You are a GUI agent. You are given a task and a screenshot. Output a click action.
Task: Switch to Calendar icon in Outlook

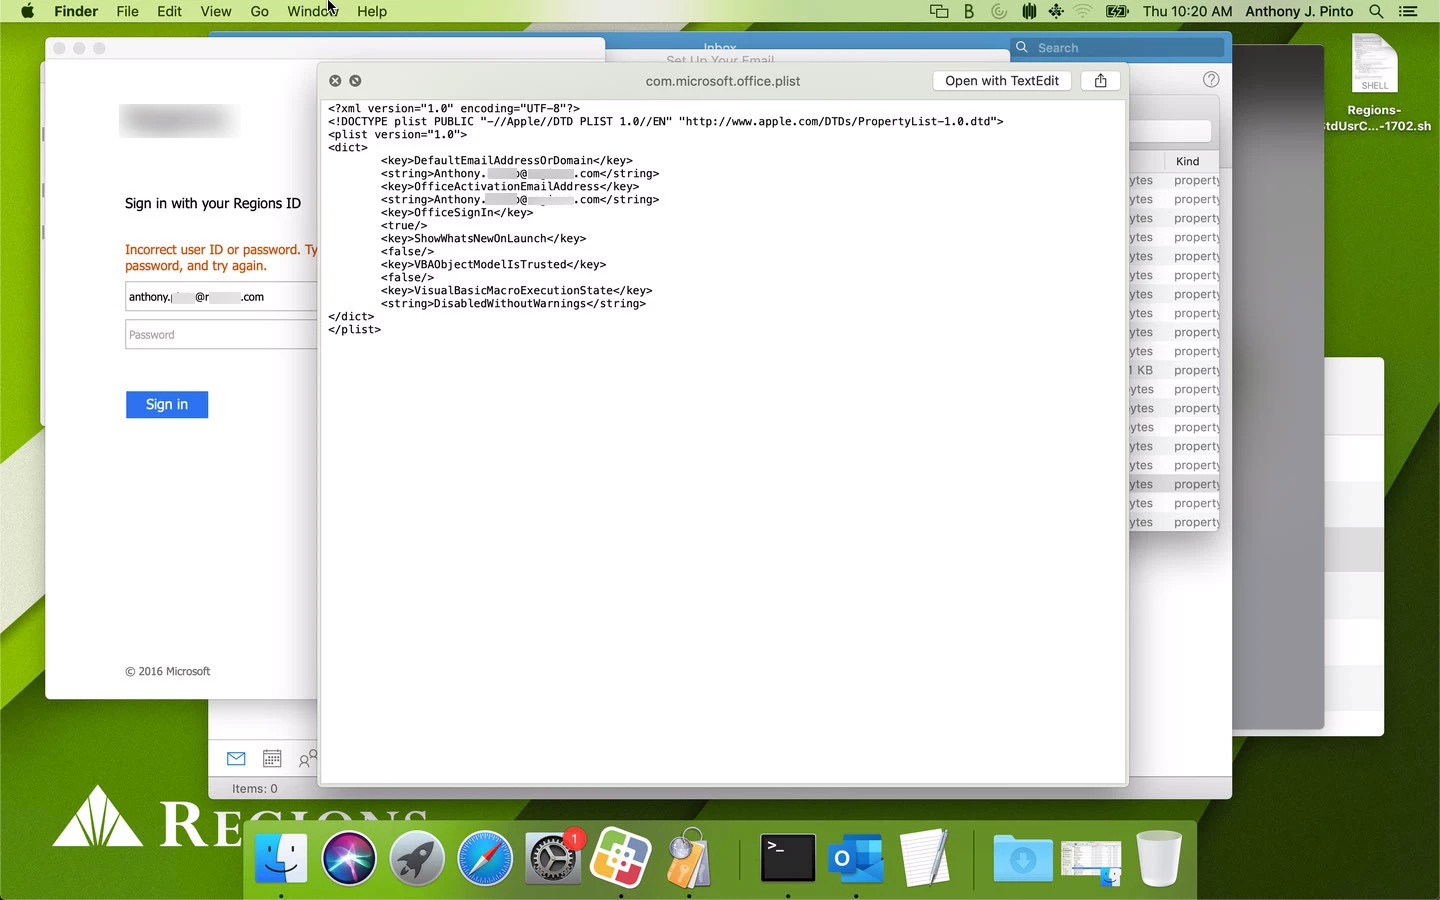point(272,759)
